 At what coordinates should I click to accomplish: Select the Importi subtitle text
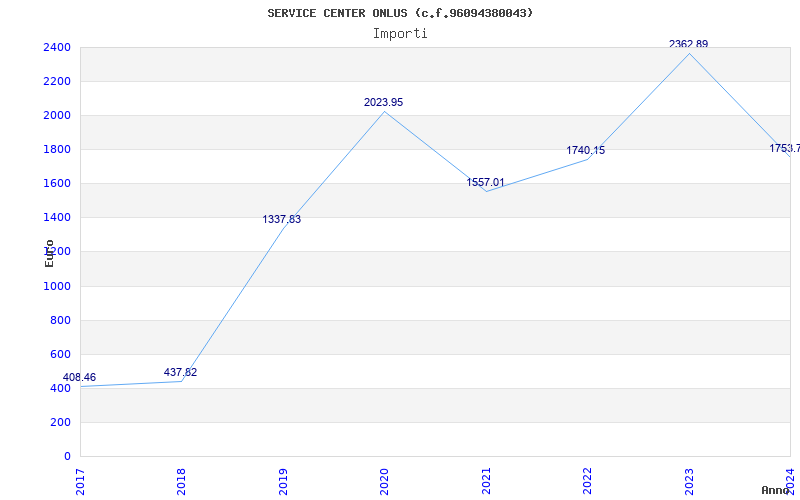(400, 34)
